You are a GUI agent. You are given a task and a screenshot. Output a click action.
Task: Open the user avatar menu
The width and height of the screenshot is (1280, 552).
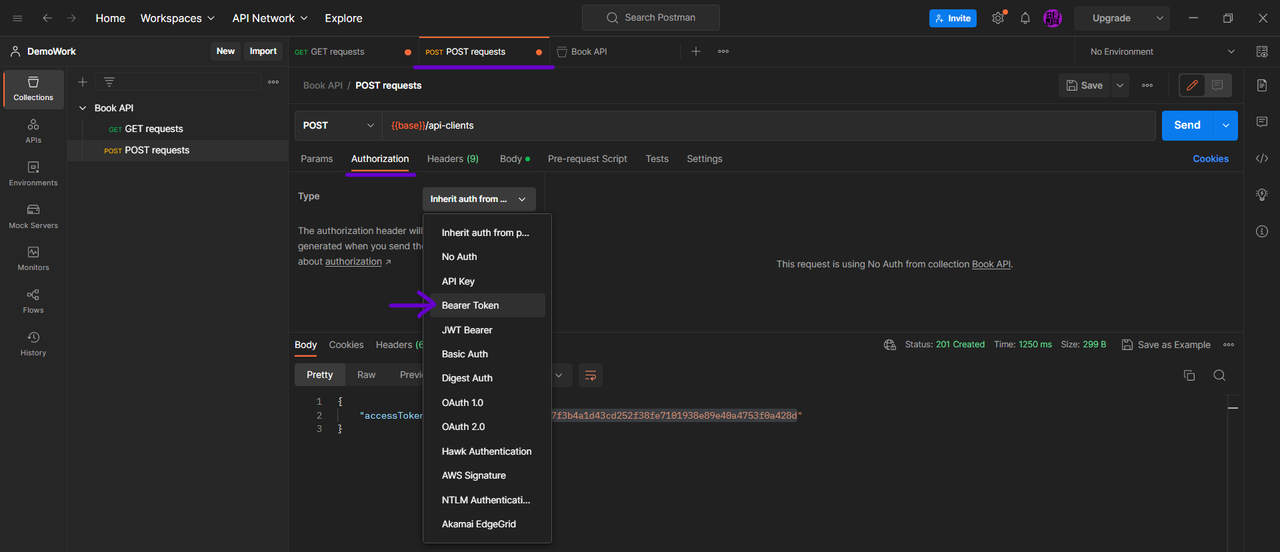(x=1052, y=18)
